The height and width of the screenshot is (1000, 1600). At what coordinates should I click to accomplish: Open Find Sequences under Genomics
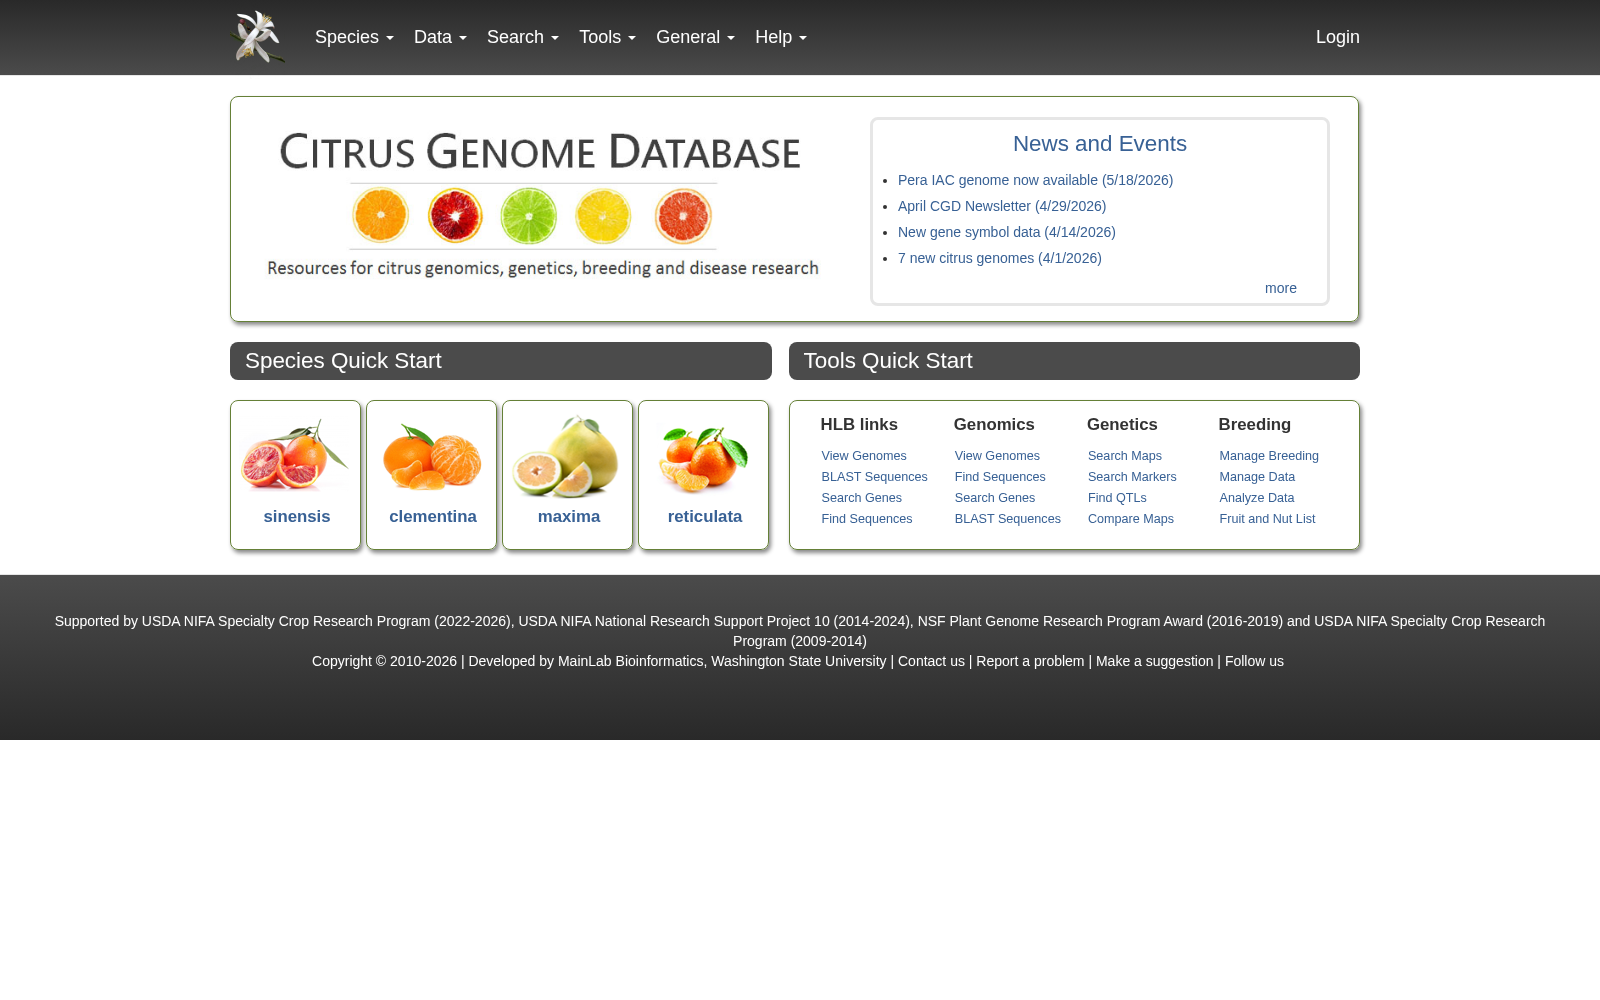pos(1000,477)
